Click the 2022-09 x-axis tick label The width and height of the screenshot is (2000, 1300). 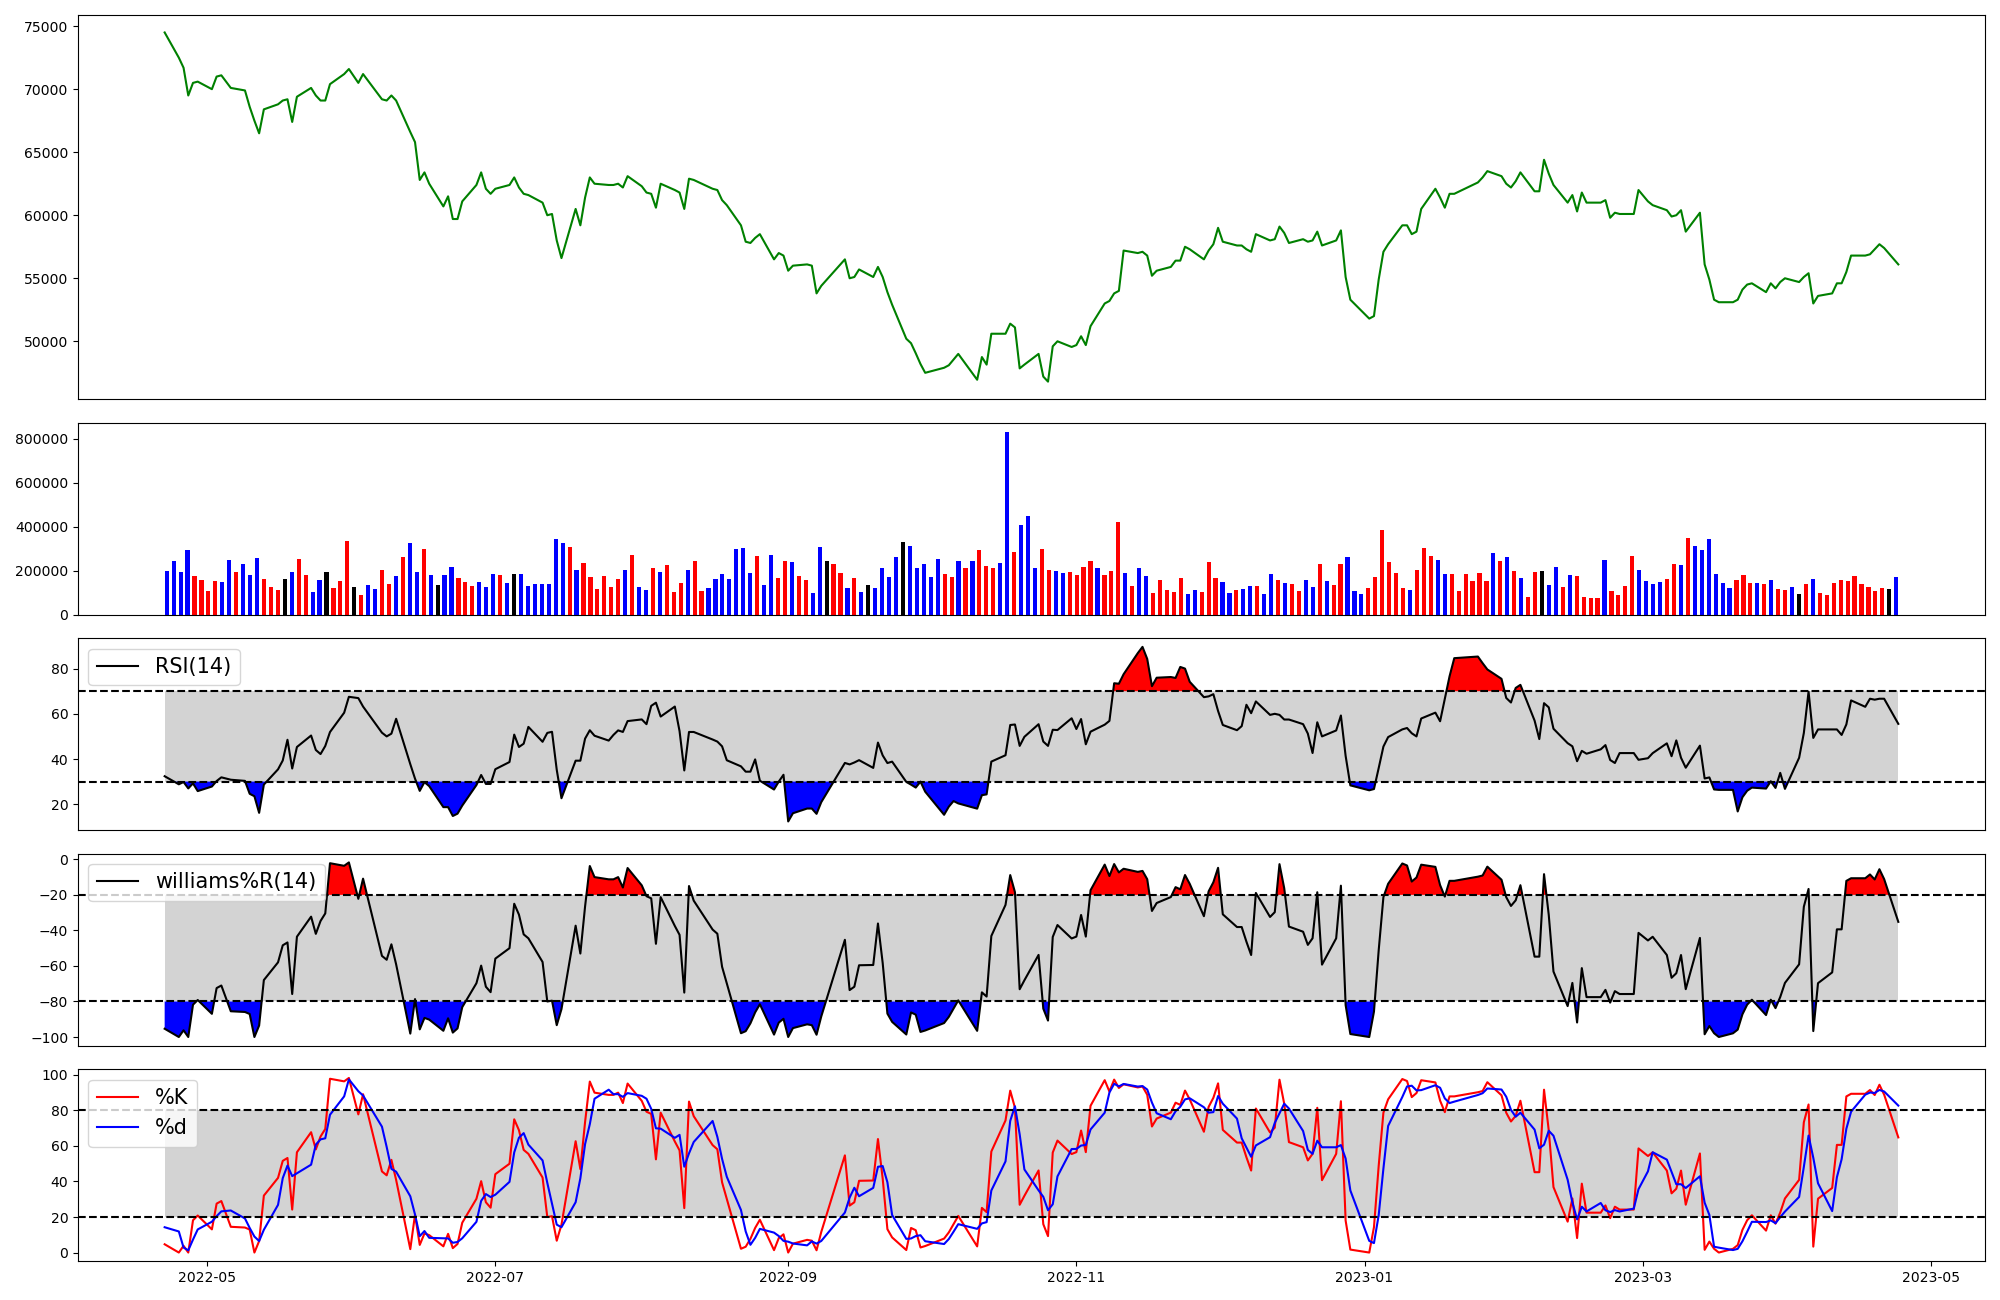[x=788, y=1277]
